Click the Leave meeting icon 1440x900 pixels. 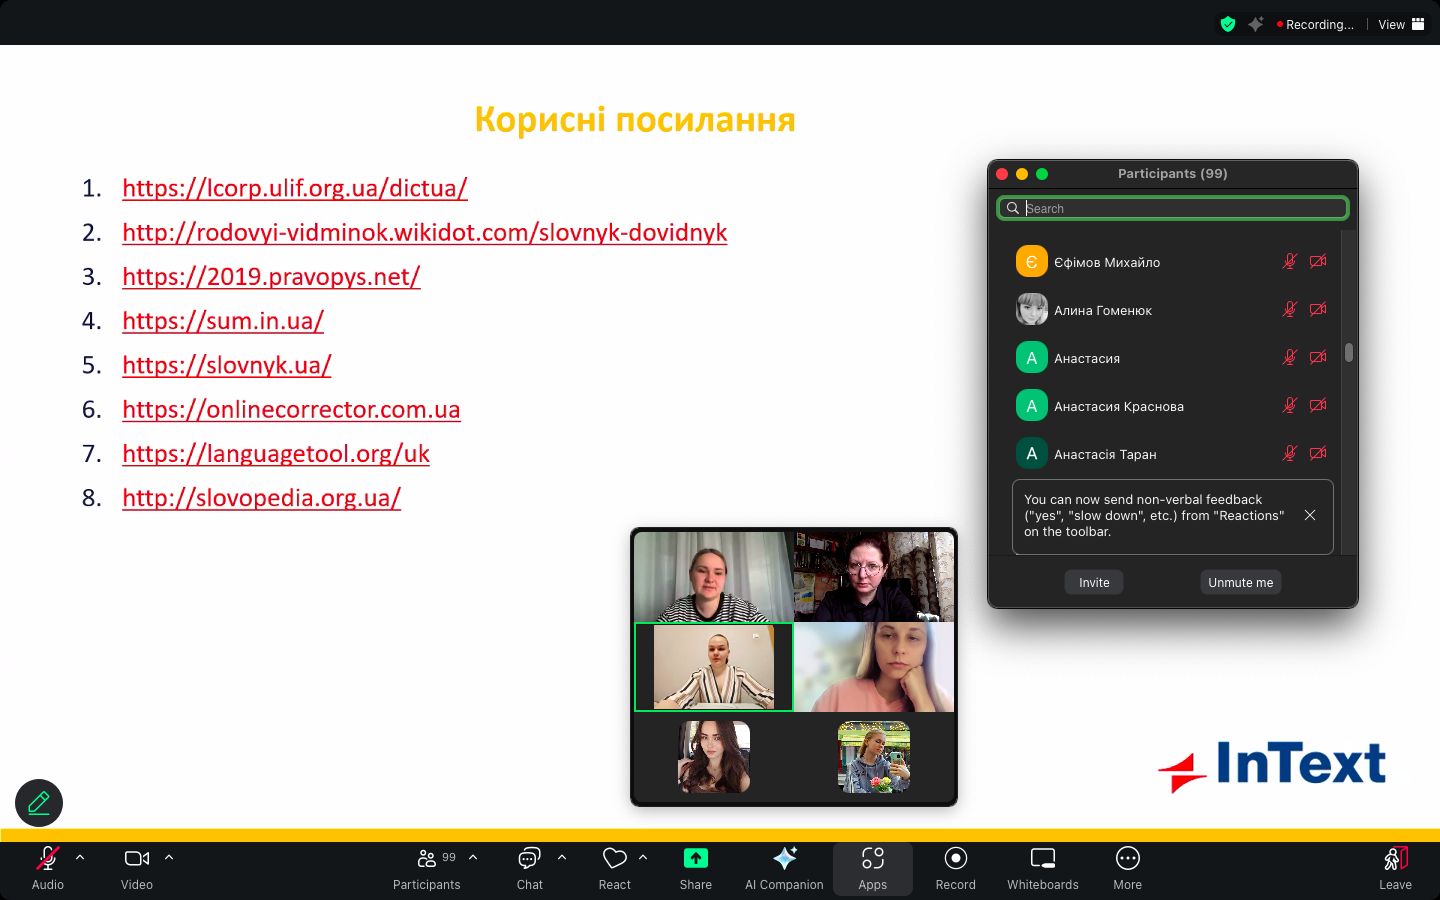[1395, 859]
